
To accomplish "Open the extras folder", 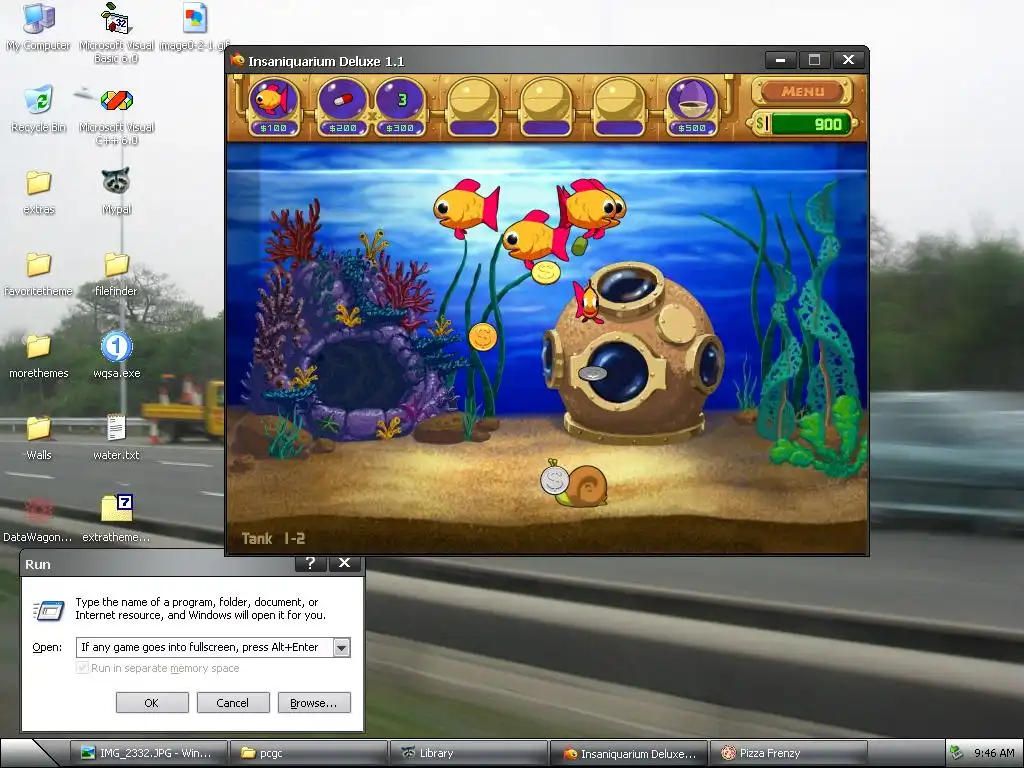I will click(x=39, y=192).
